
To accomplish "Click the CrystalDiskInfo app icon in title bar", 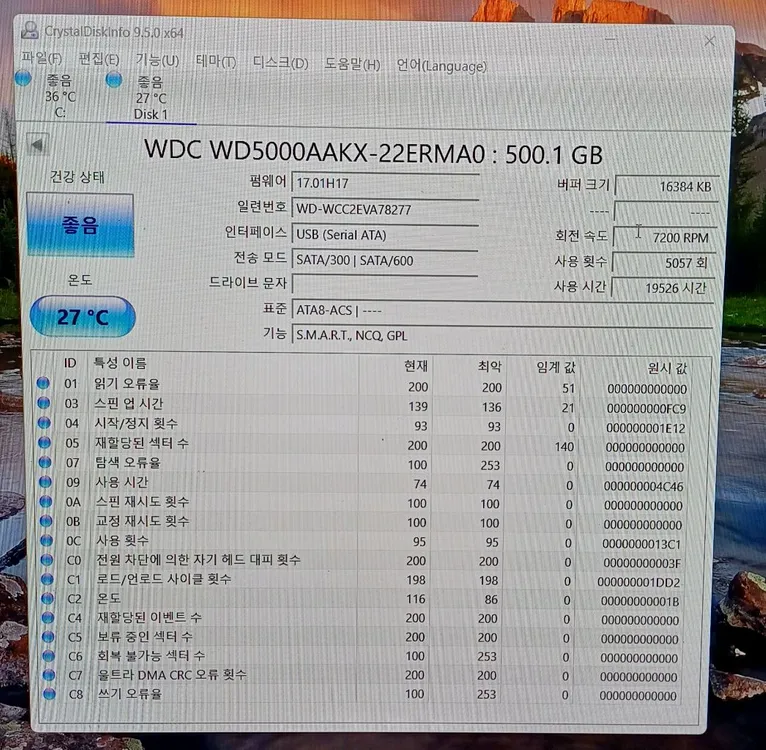I will pos(29,30).
